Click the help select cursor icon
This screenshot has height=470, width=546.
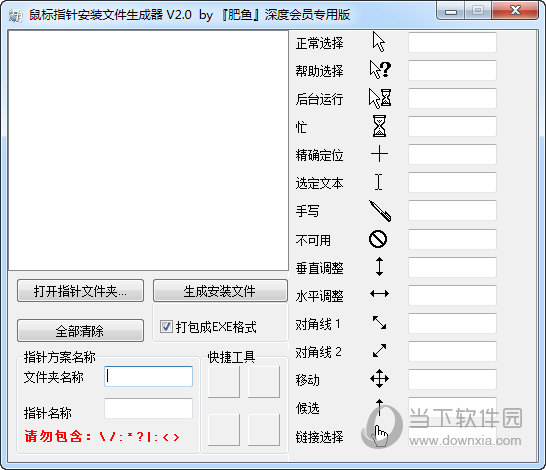tap(380, 70)
